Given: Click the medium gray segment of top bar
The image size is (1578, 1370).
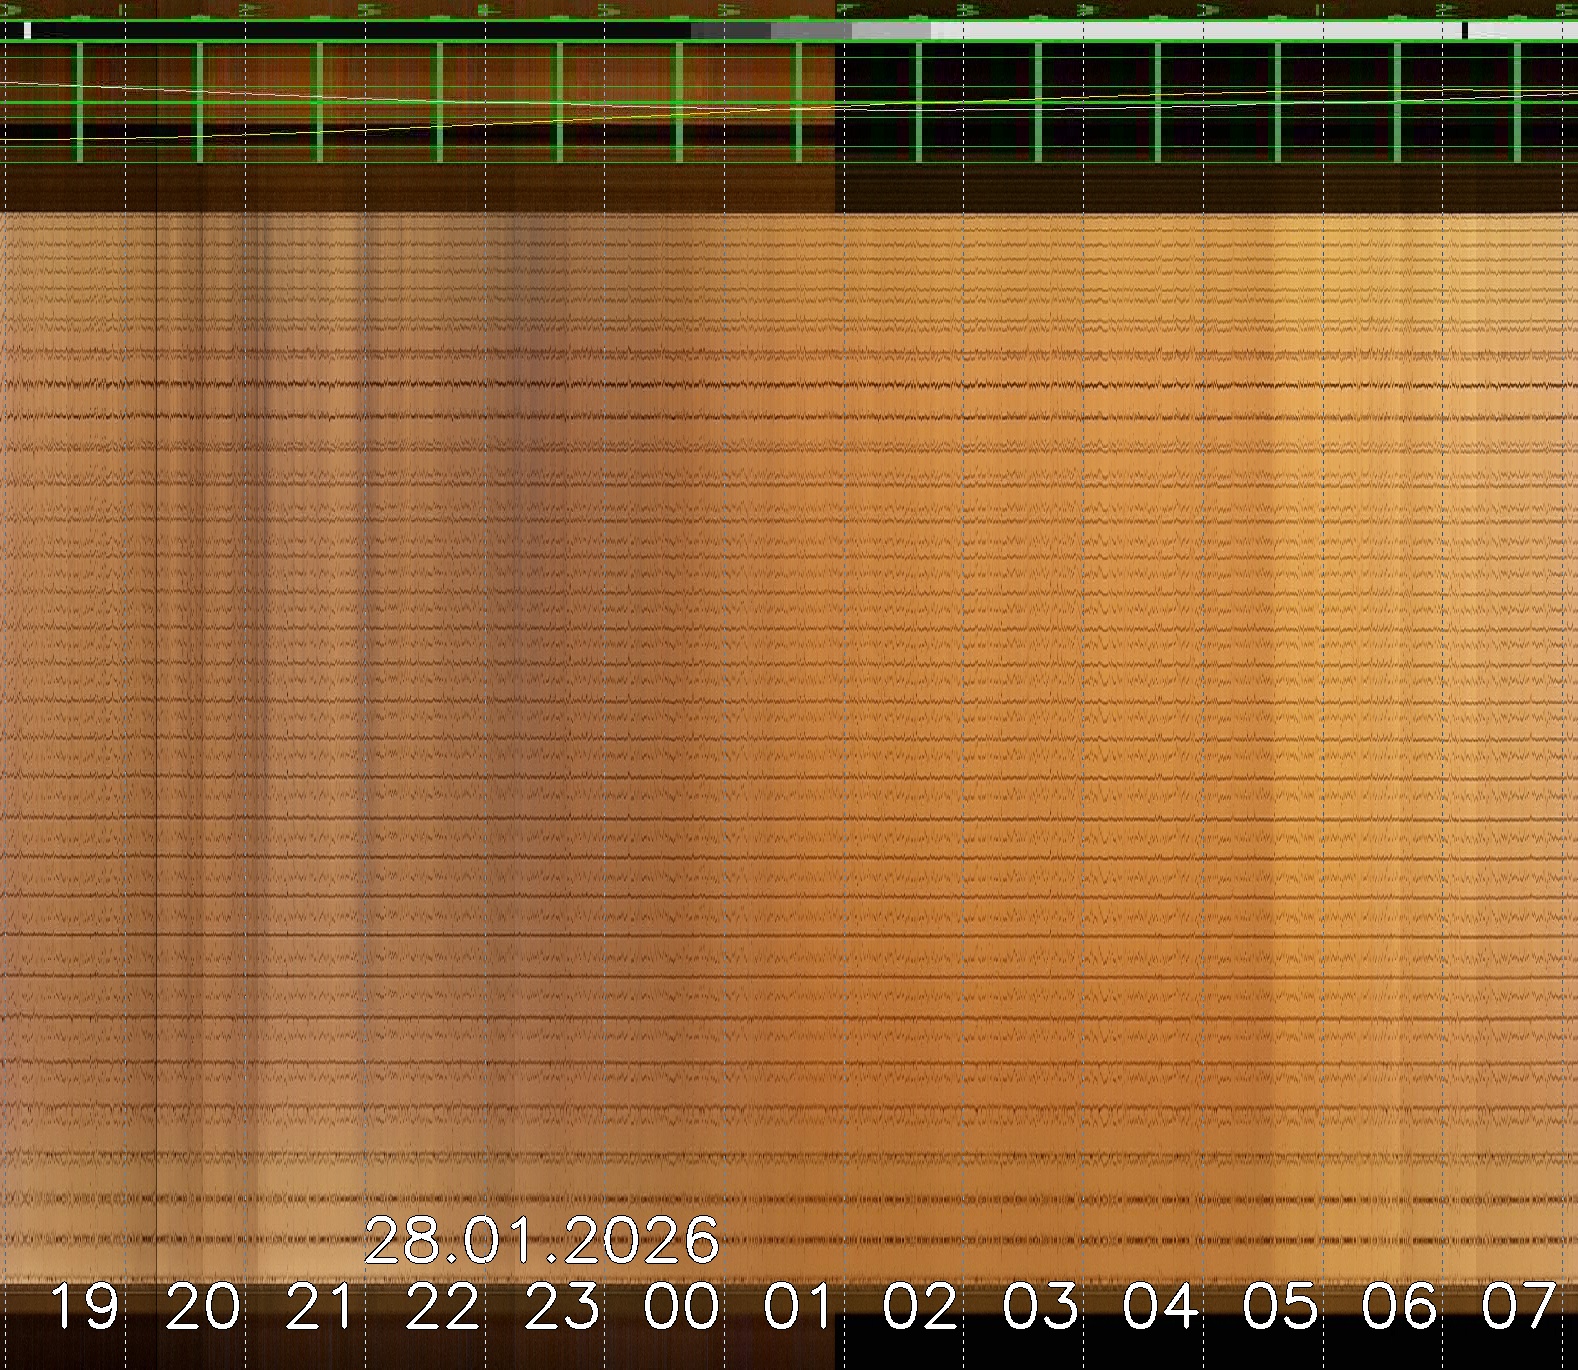Looking at the screenshot, I should coord(811,31).
